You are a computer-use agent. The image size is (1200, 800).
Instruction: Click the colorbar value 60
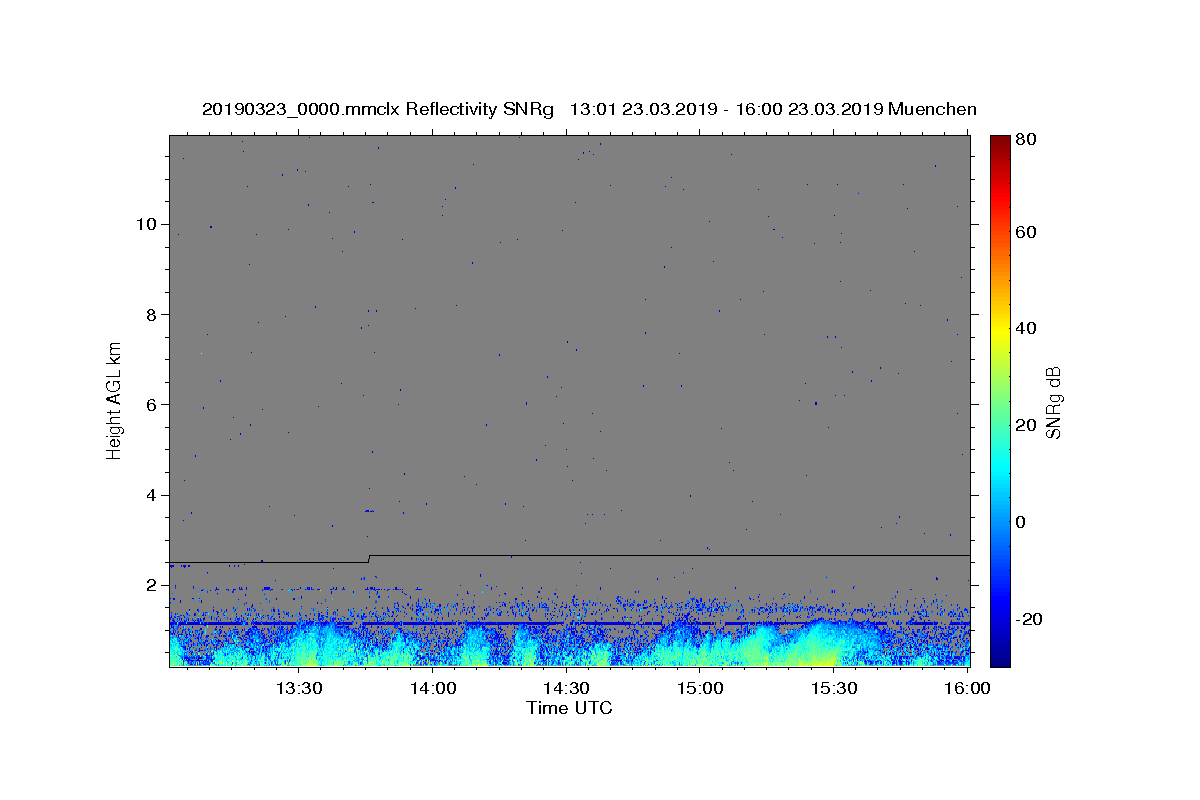tap(1028, 232)
